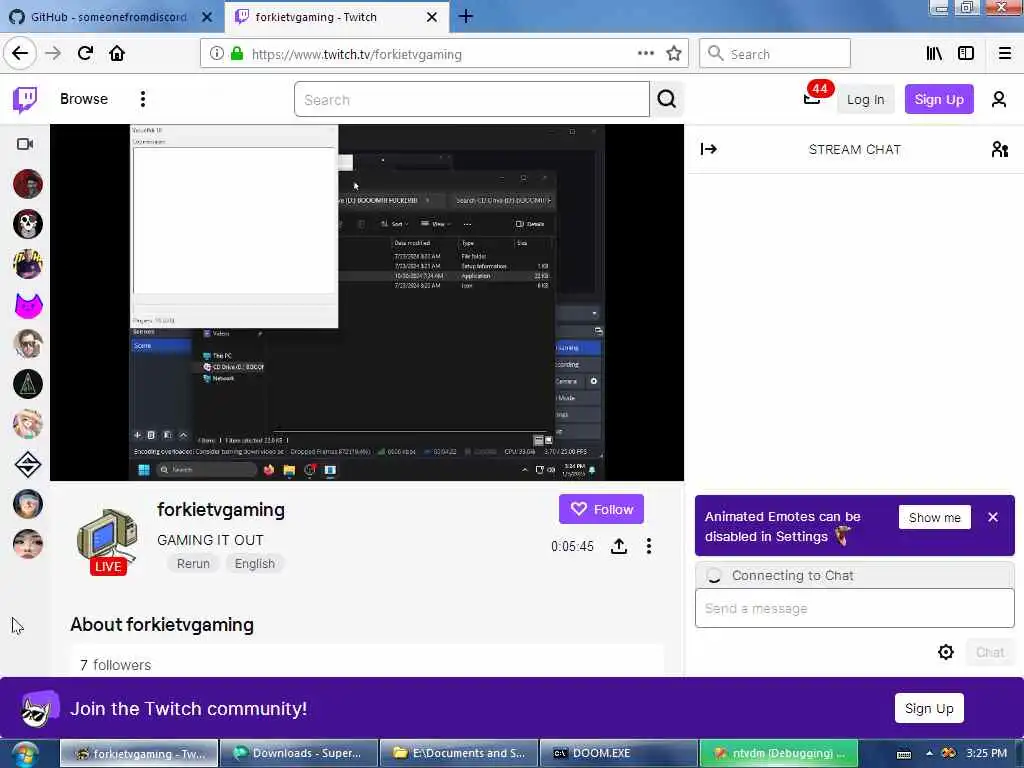Click Sign Up in the Join Twitch banner

click(929, 709)
